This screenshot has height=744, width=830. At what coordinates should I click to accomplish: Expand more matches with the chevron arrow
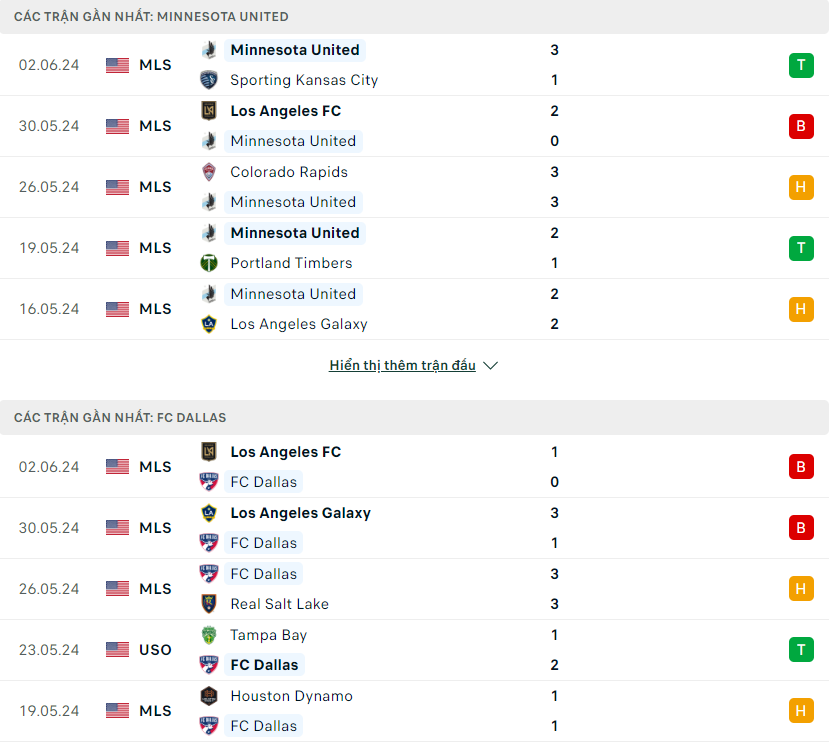(x=491, y=366)
